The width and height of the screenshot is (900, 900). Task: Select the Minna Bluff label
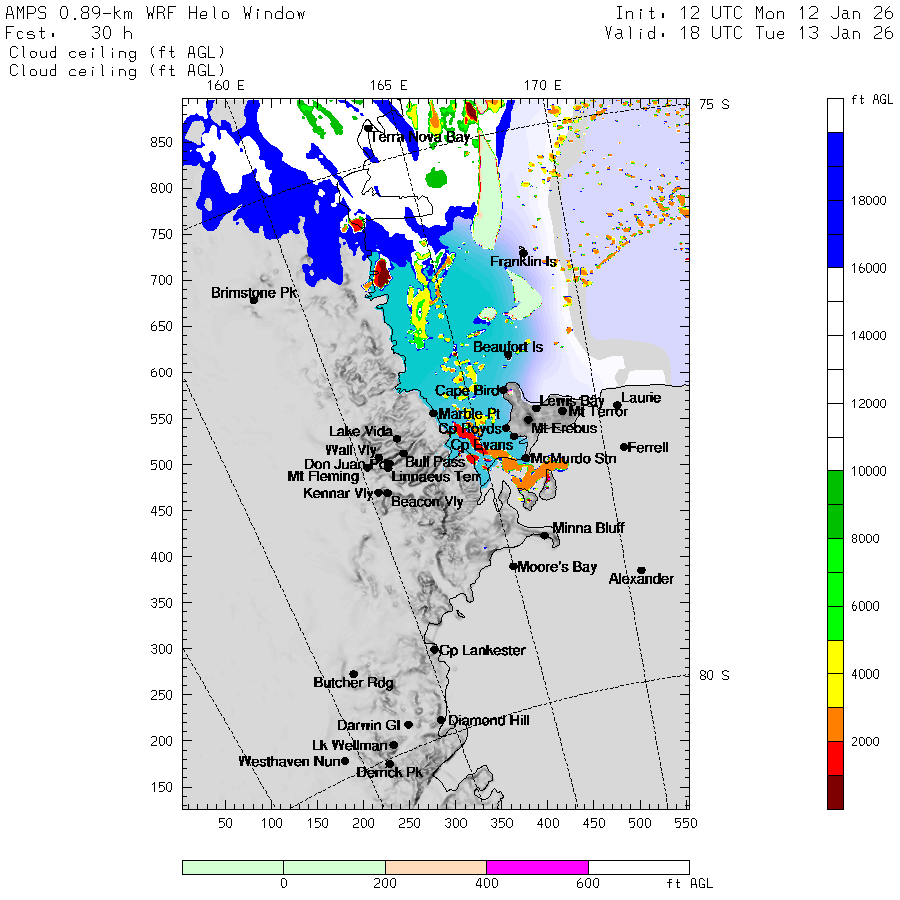pyautogui.click(x=588, y=527)
